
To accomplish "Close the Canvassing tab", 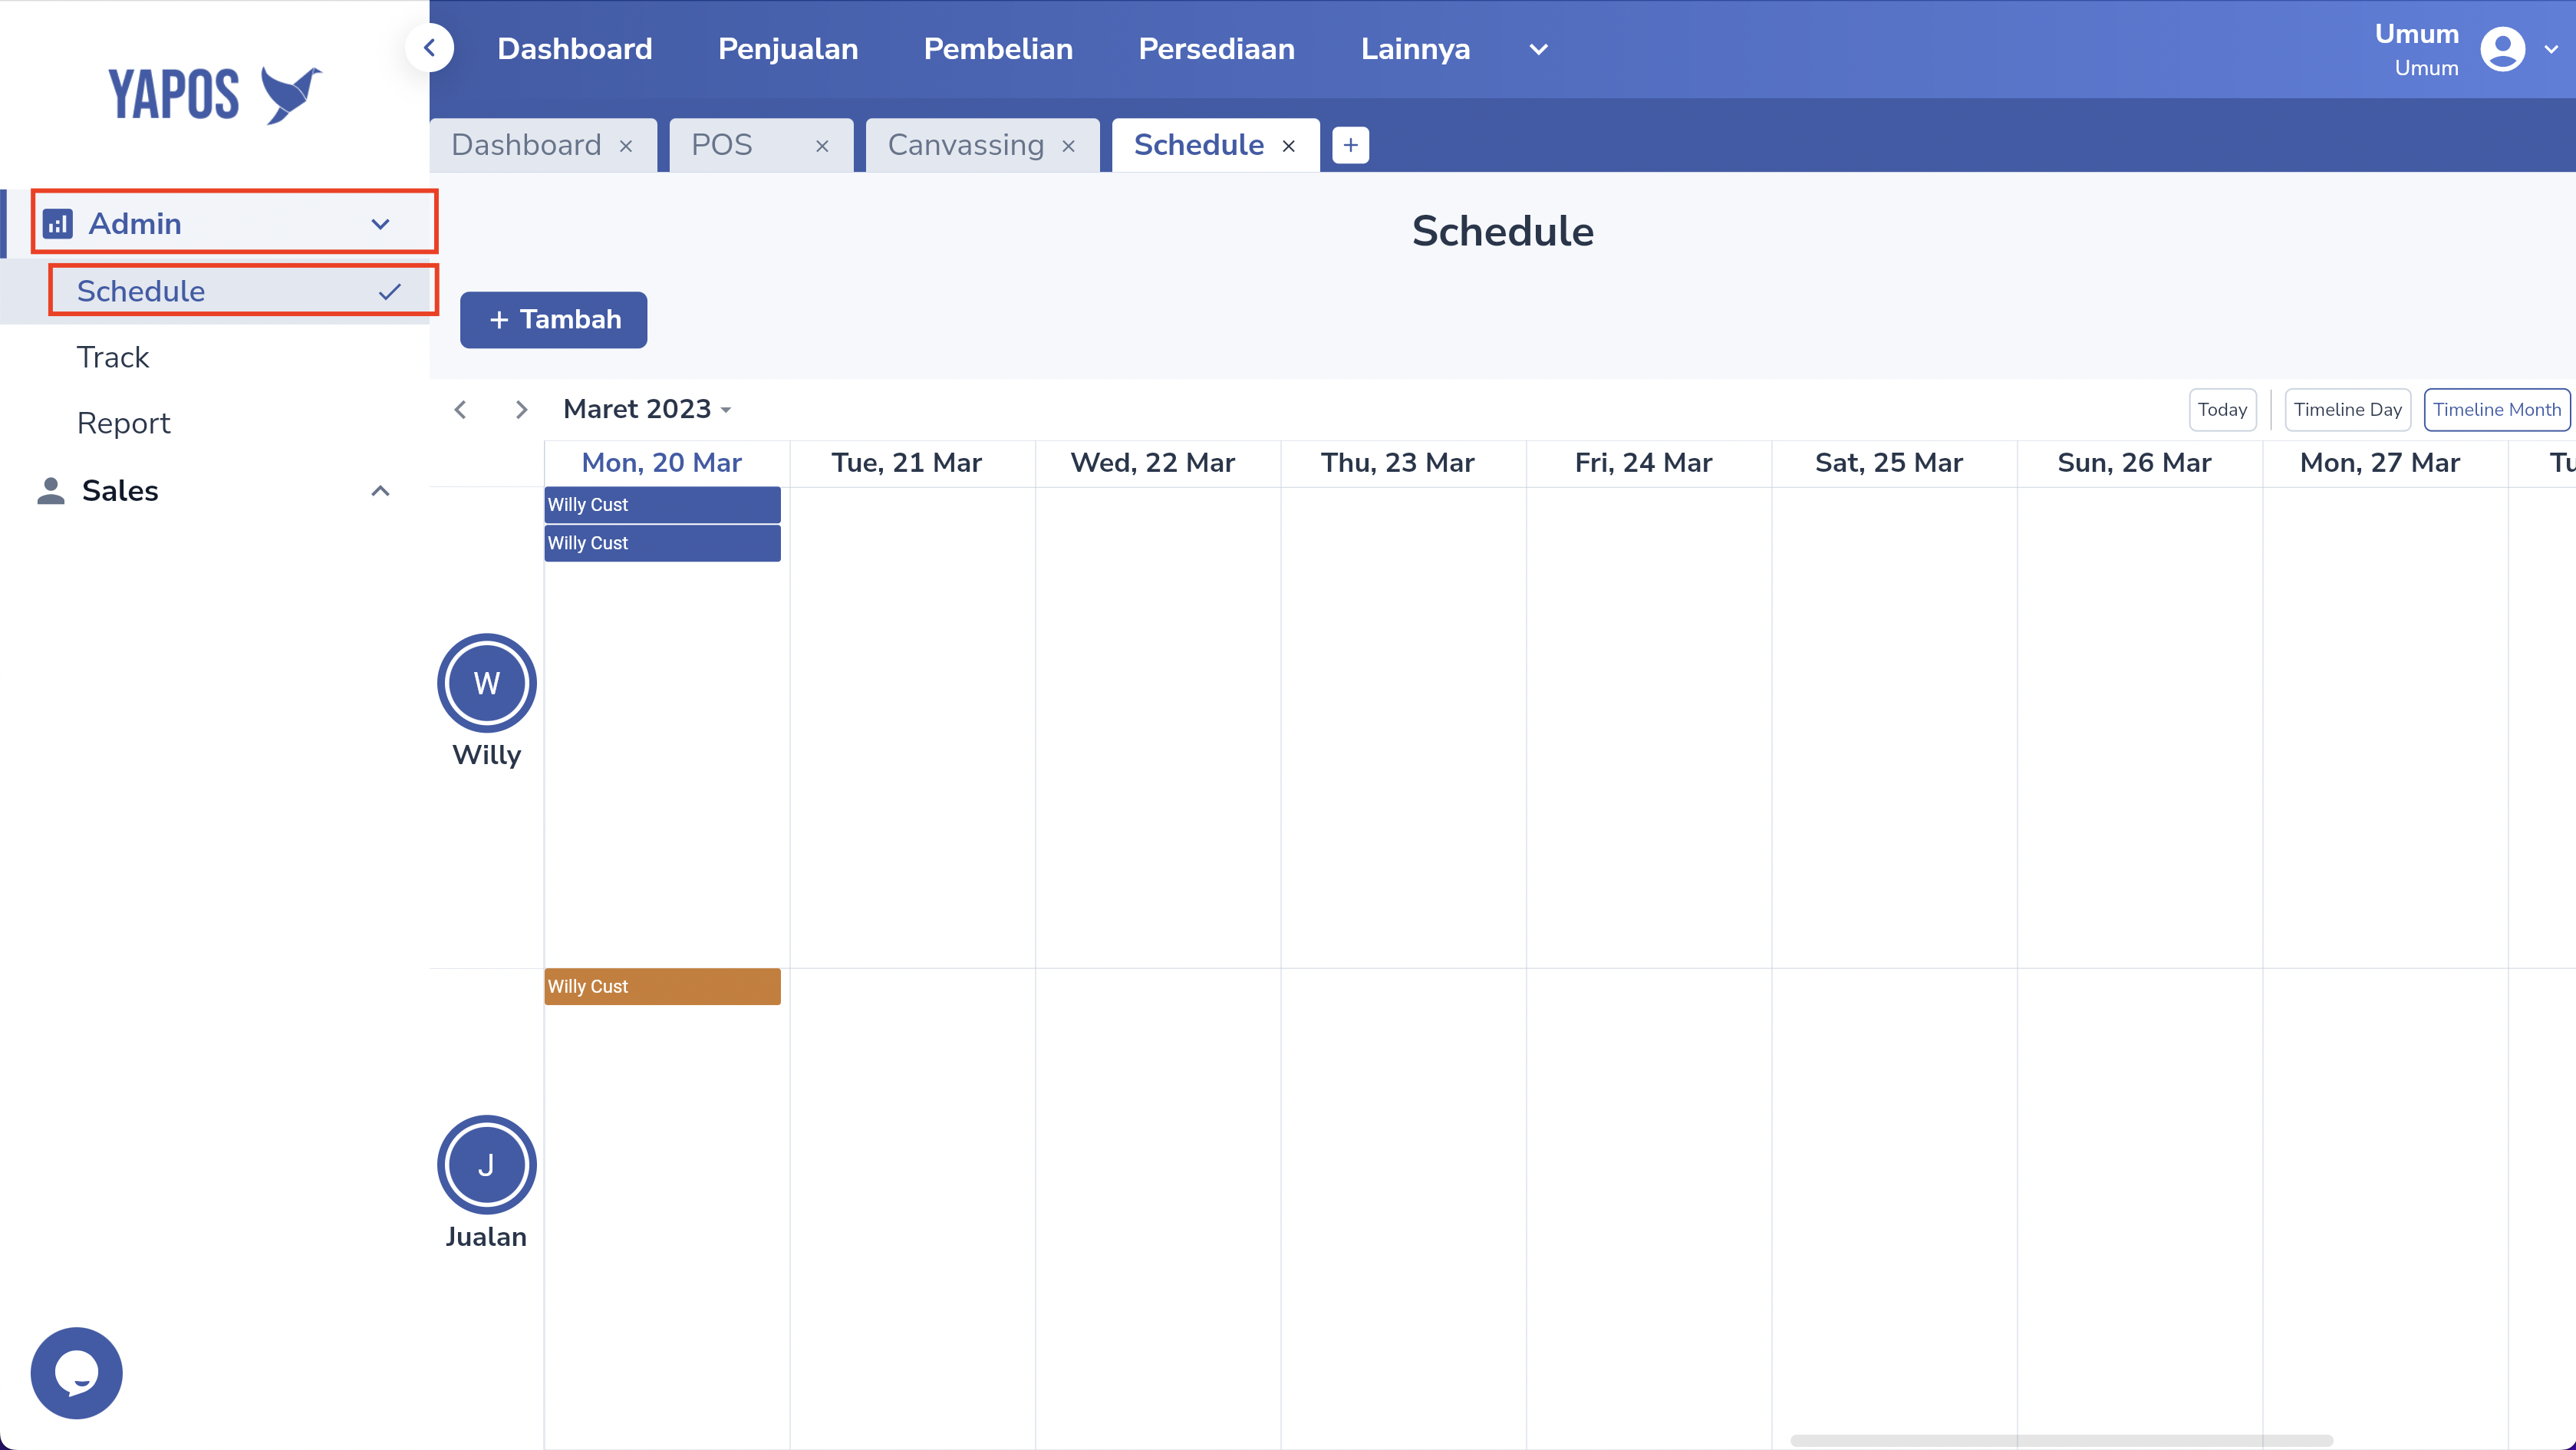I will coord(1068,146).
